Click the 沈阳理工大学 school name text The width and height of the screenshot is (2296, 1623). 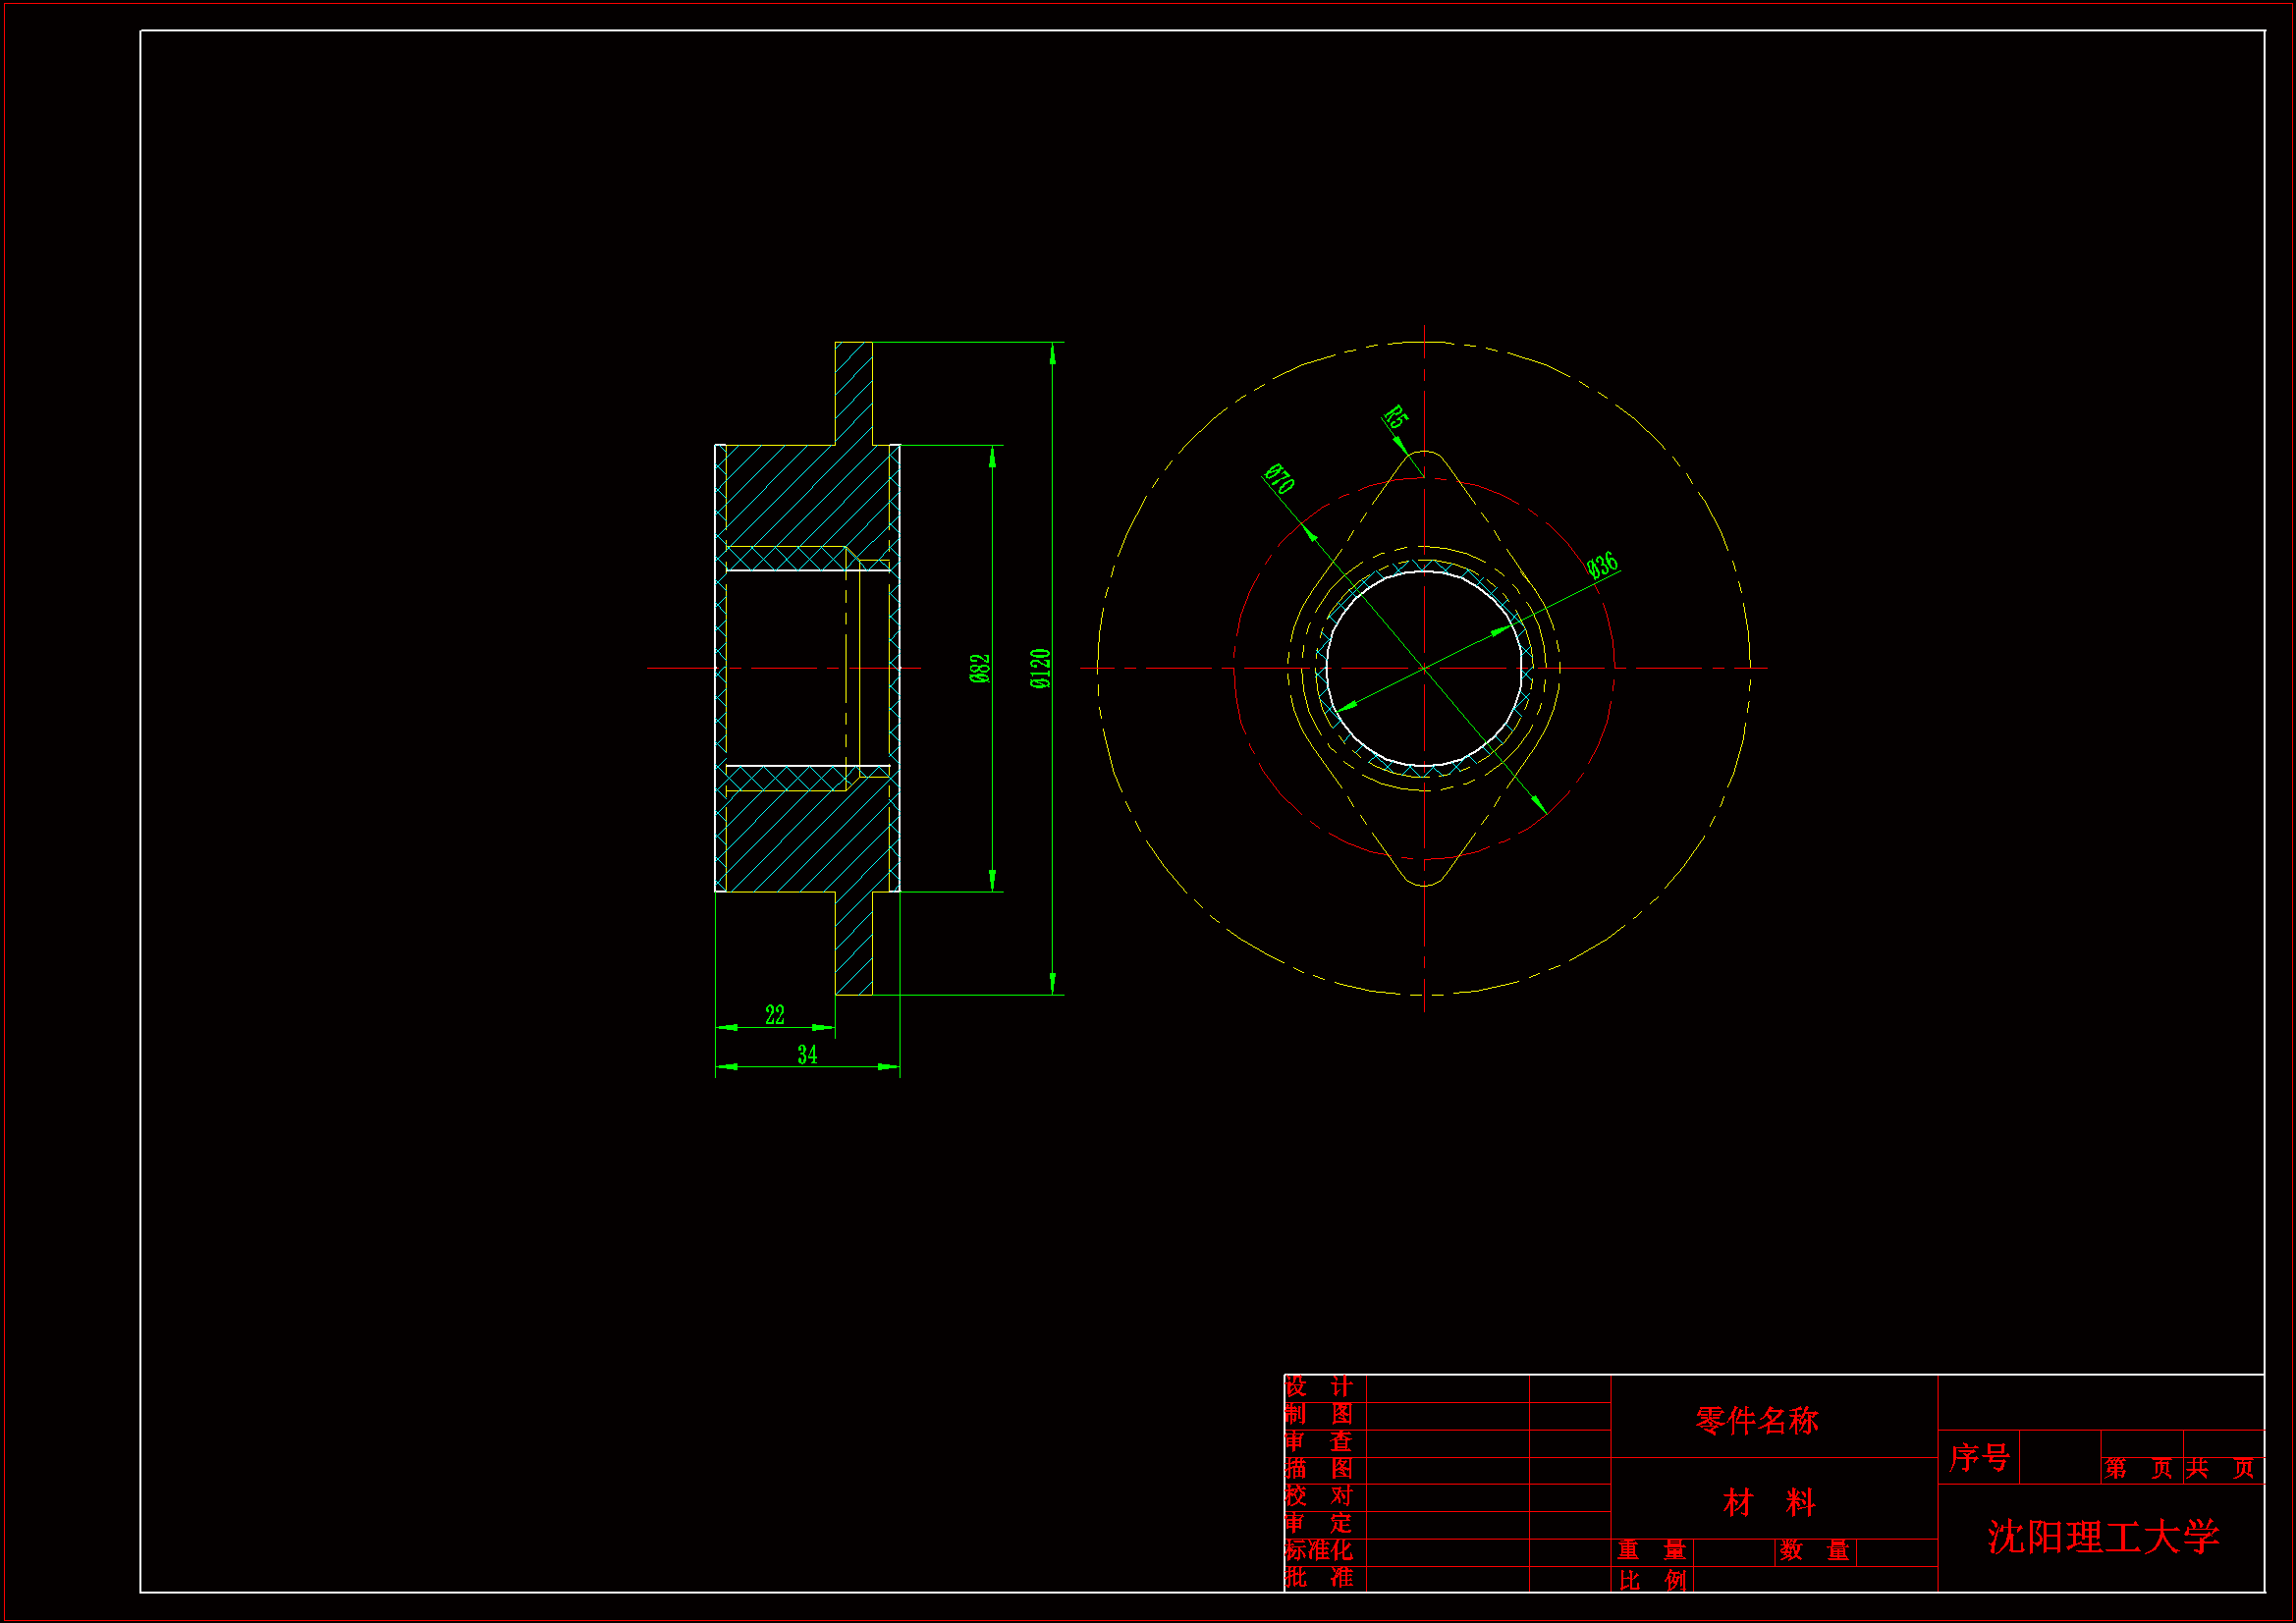(x=2103, y=1537)
